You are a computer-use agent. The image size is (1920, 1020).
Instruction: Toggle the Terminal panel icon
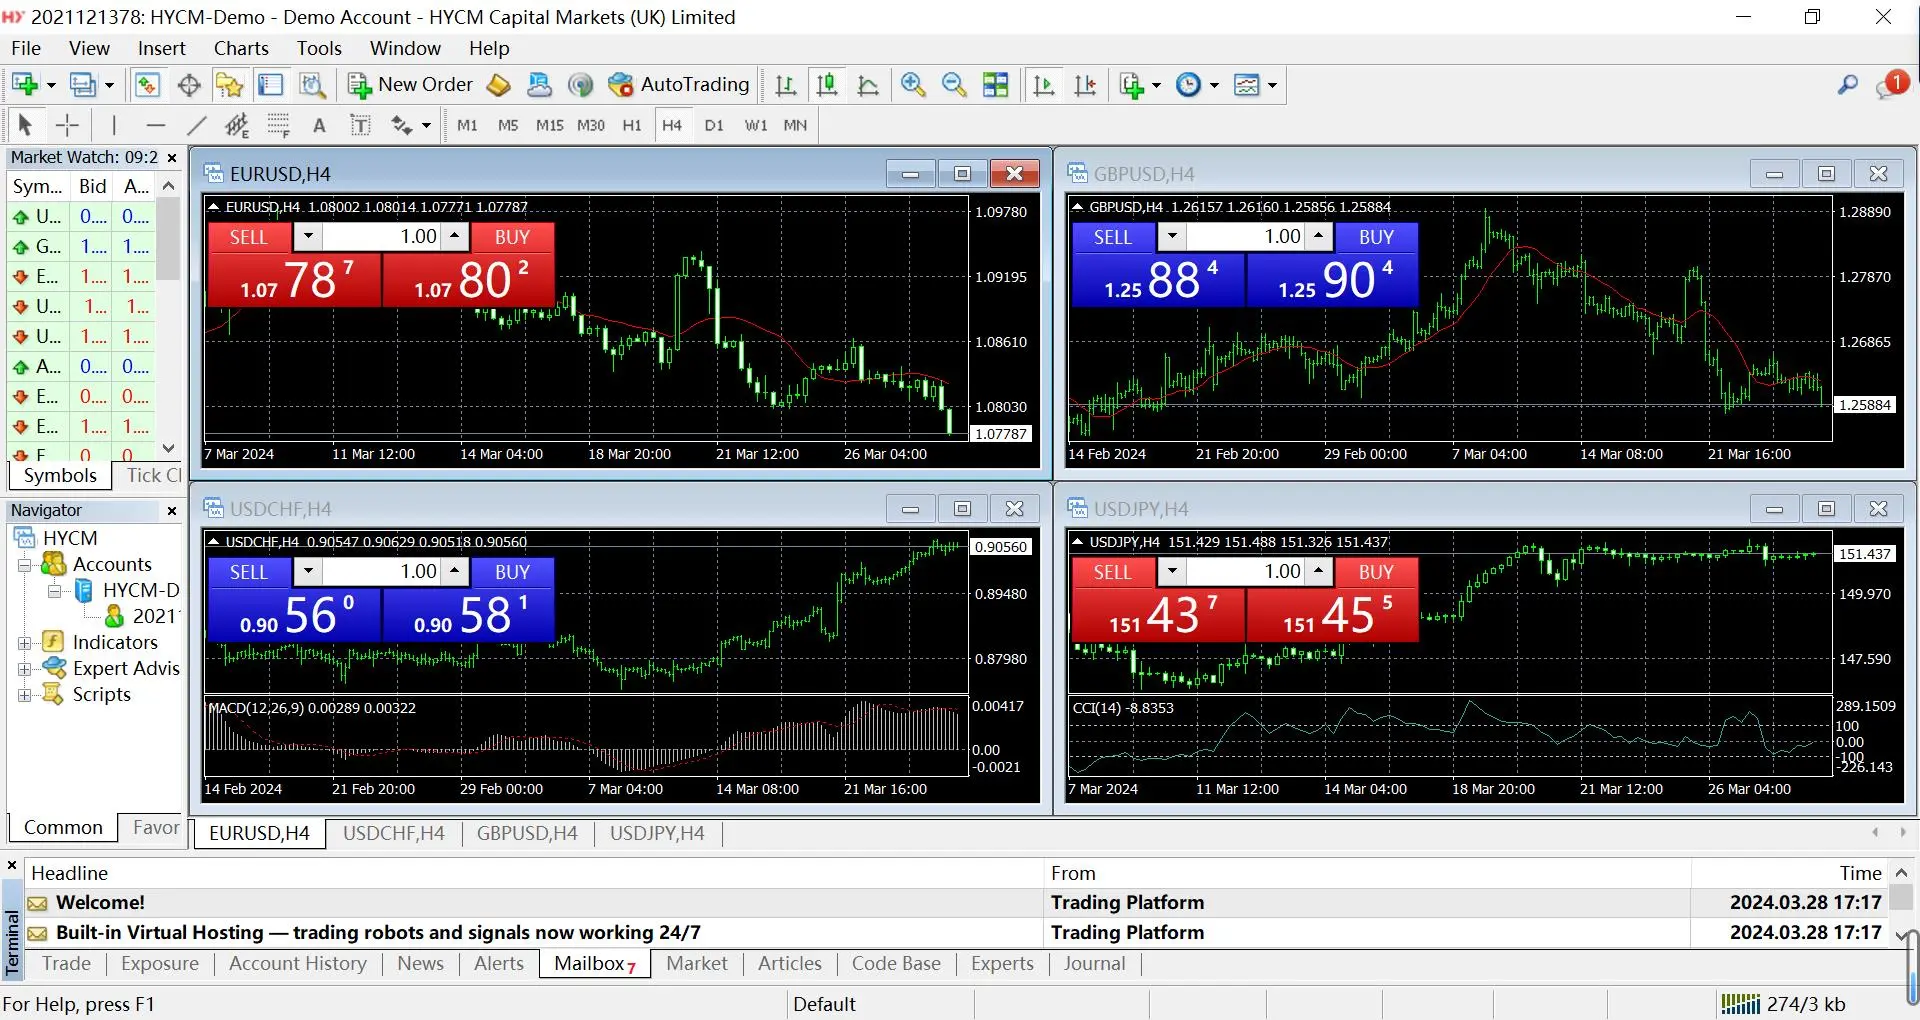(x=271, y=85)
